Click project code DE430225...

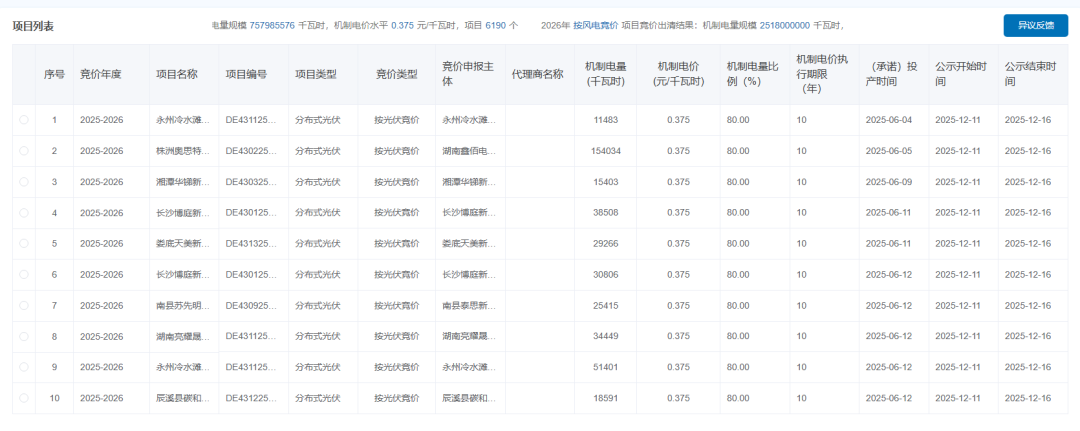coord(251,151)
